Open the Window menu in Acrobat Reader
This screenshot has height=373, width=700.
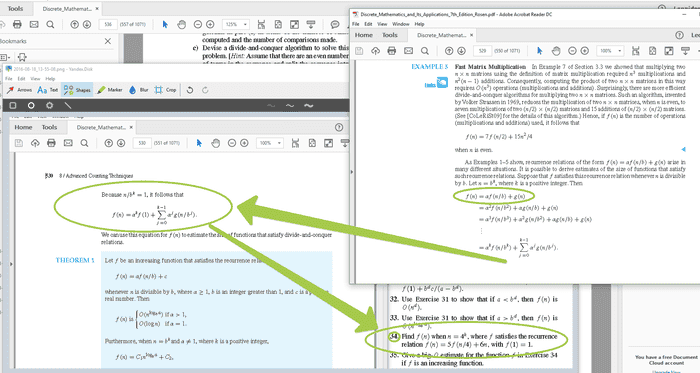pos(400,24)
